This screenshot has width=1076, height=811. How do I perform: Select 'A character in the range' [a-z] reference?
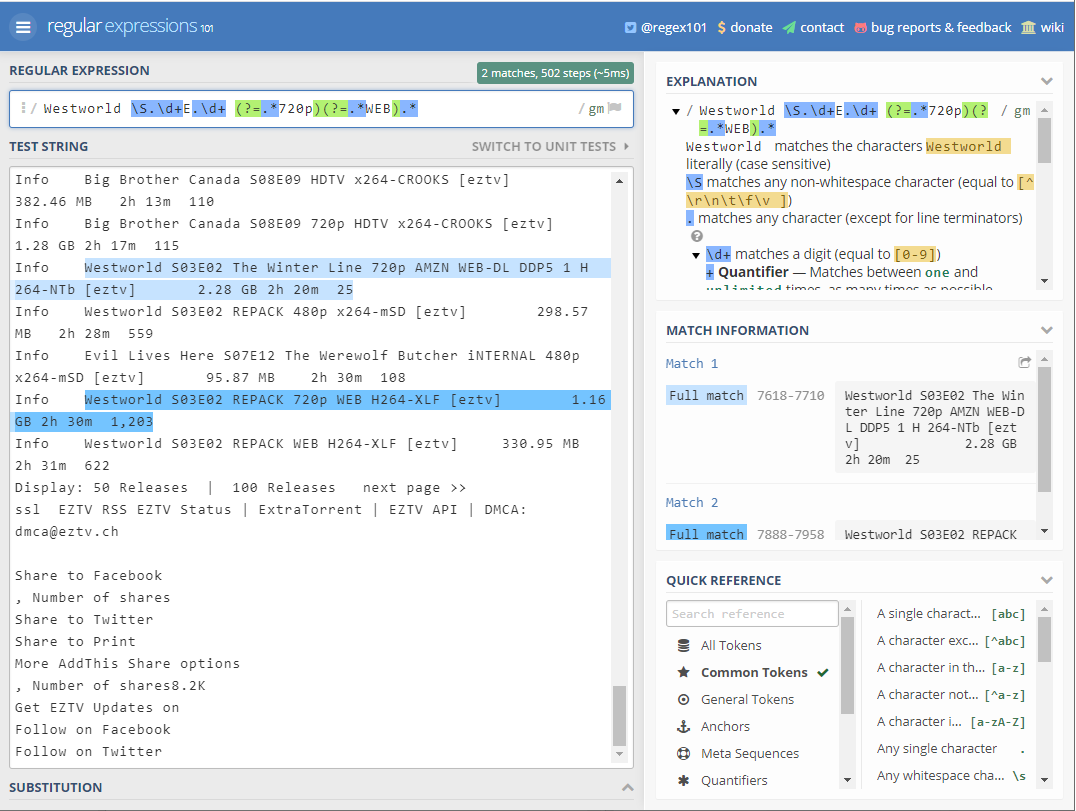point(950,668)
